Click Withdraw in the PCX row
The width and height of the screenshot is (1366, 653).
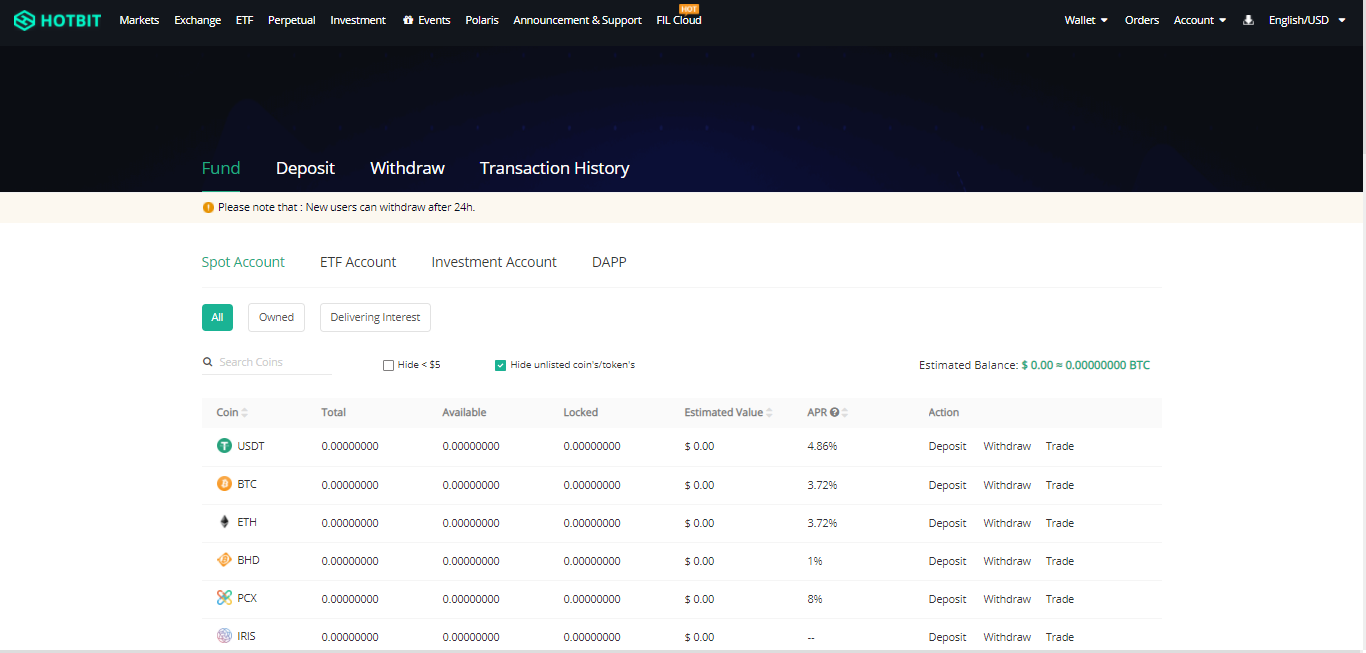click(1007, 599)
